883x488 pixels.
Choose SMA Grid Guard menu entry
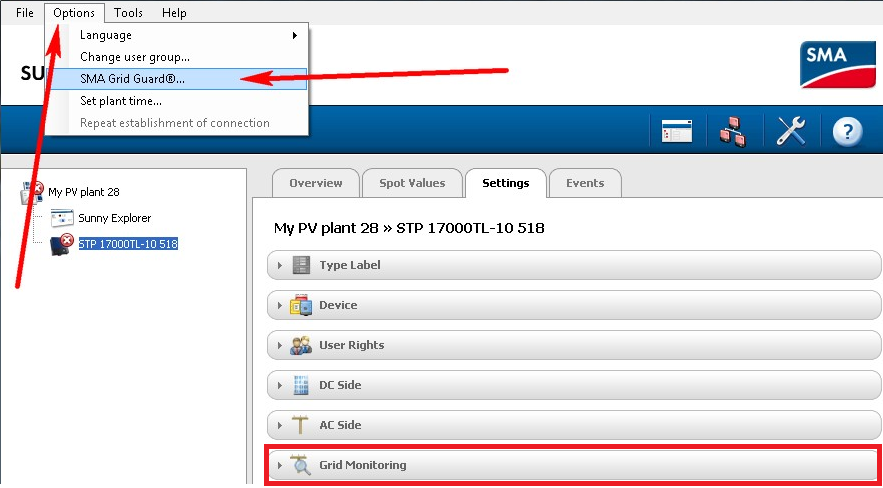pyautogui.click(x=176, y=79)
